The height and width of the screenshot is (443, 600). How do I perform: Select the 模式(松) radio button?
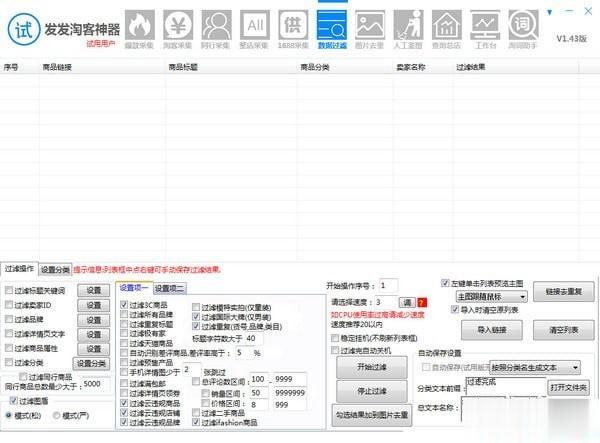click(x=8, y=415)
